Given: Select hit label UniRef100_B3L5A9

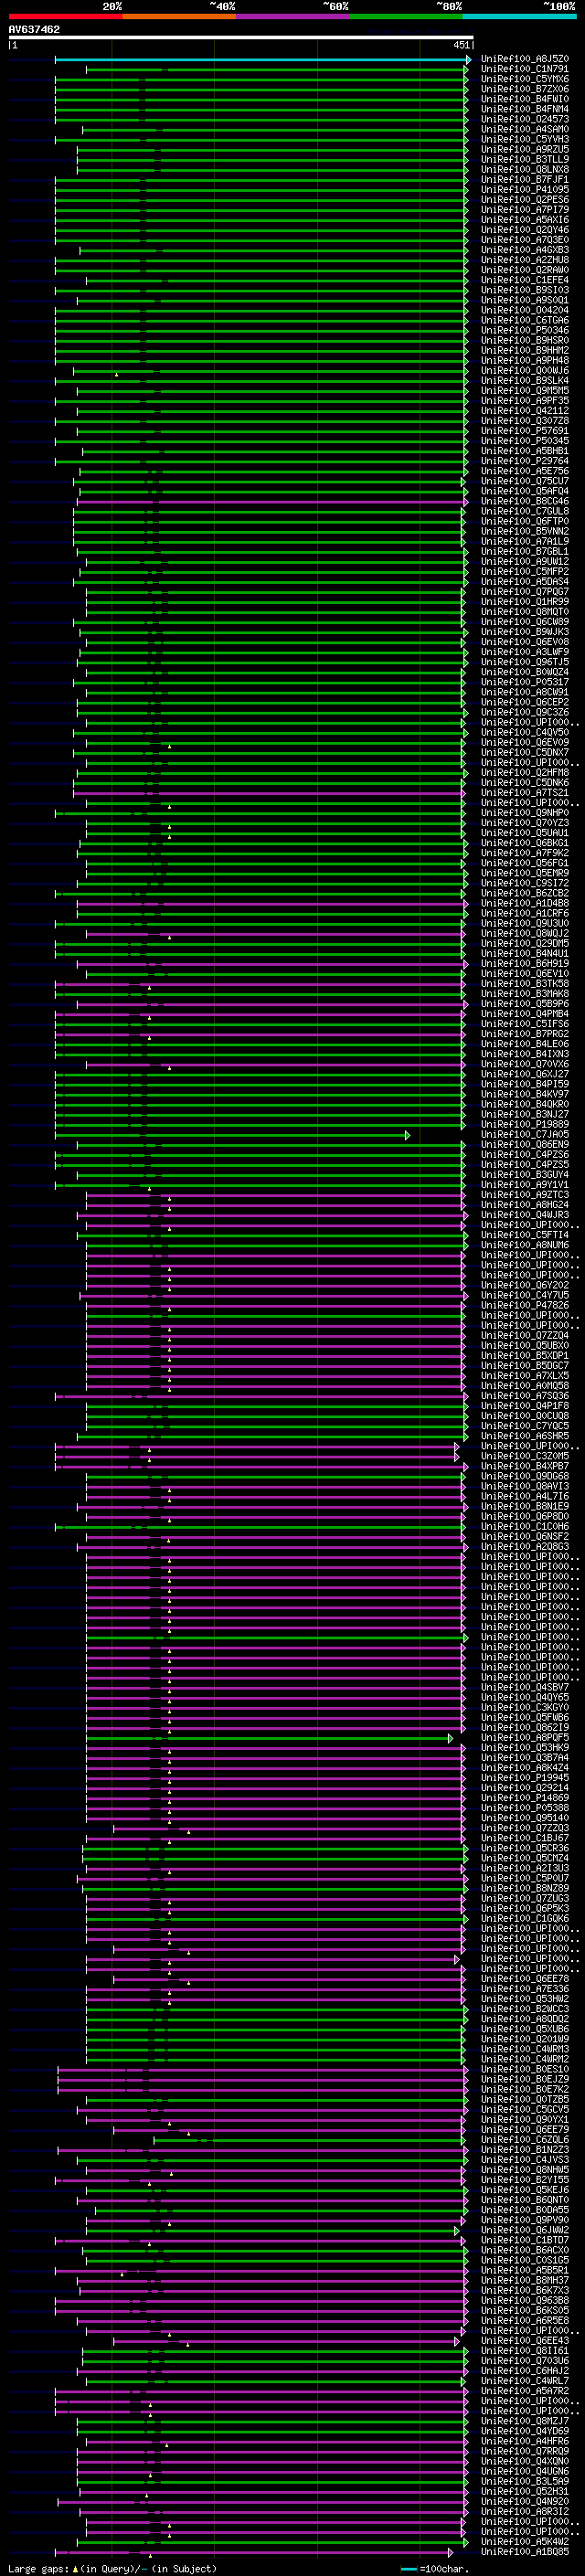Looking at the screenshot, I should pos(525,2480).
